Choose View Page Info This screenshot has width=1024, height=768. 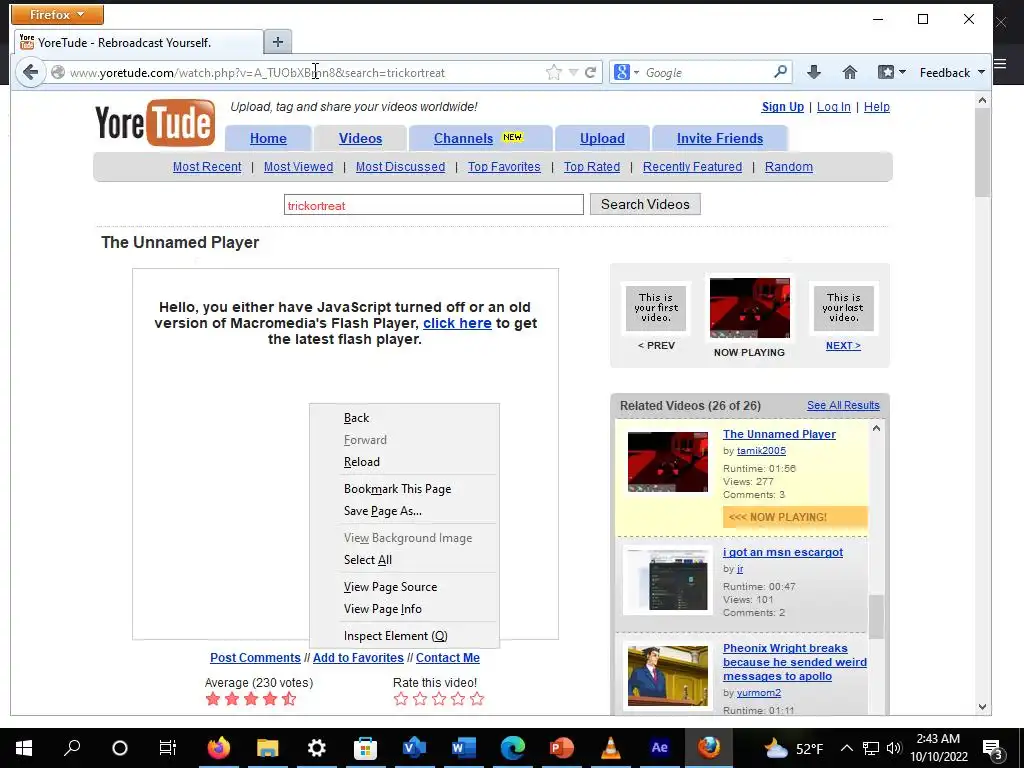404,609
